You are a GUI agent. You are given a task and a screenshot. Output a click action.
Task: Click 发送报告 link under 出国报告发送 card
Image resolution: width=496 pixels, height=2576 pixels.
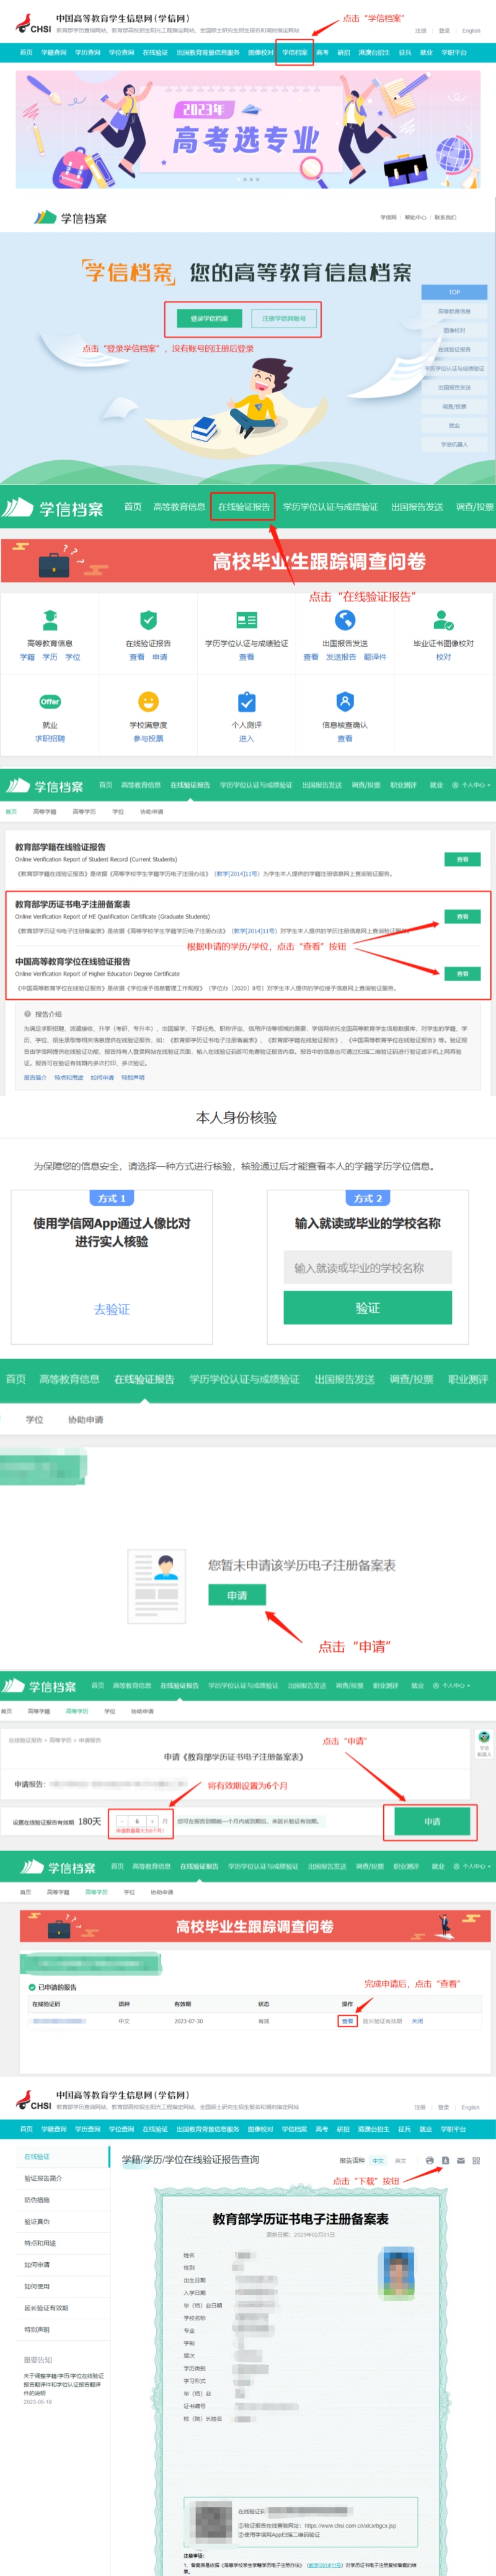click(x=341, y=657)
